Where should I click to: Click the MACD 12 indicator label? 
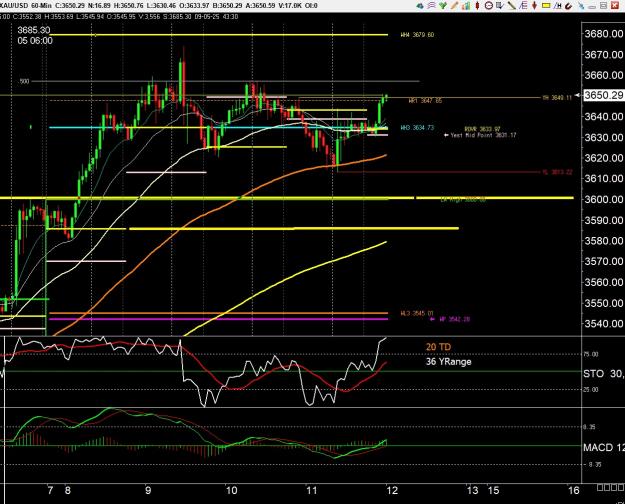pos(604,447)
